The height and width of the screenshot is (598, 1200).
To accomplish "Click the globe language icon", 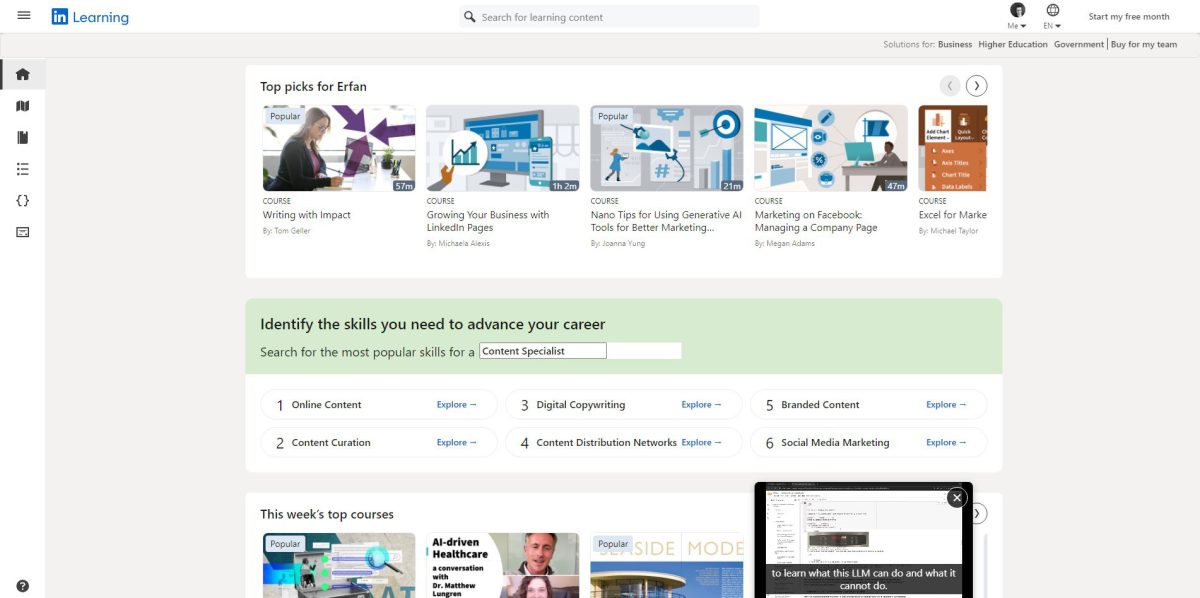I will (x=1052, y=11).
